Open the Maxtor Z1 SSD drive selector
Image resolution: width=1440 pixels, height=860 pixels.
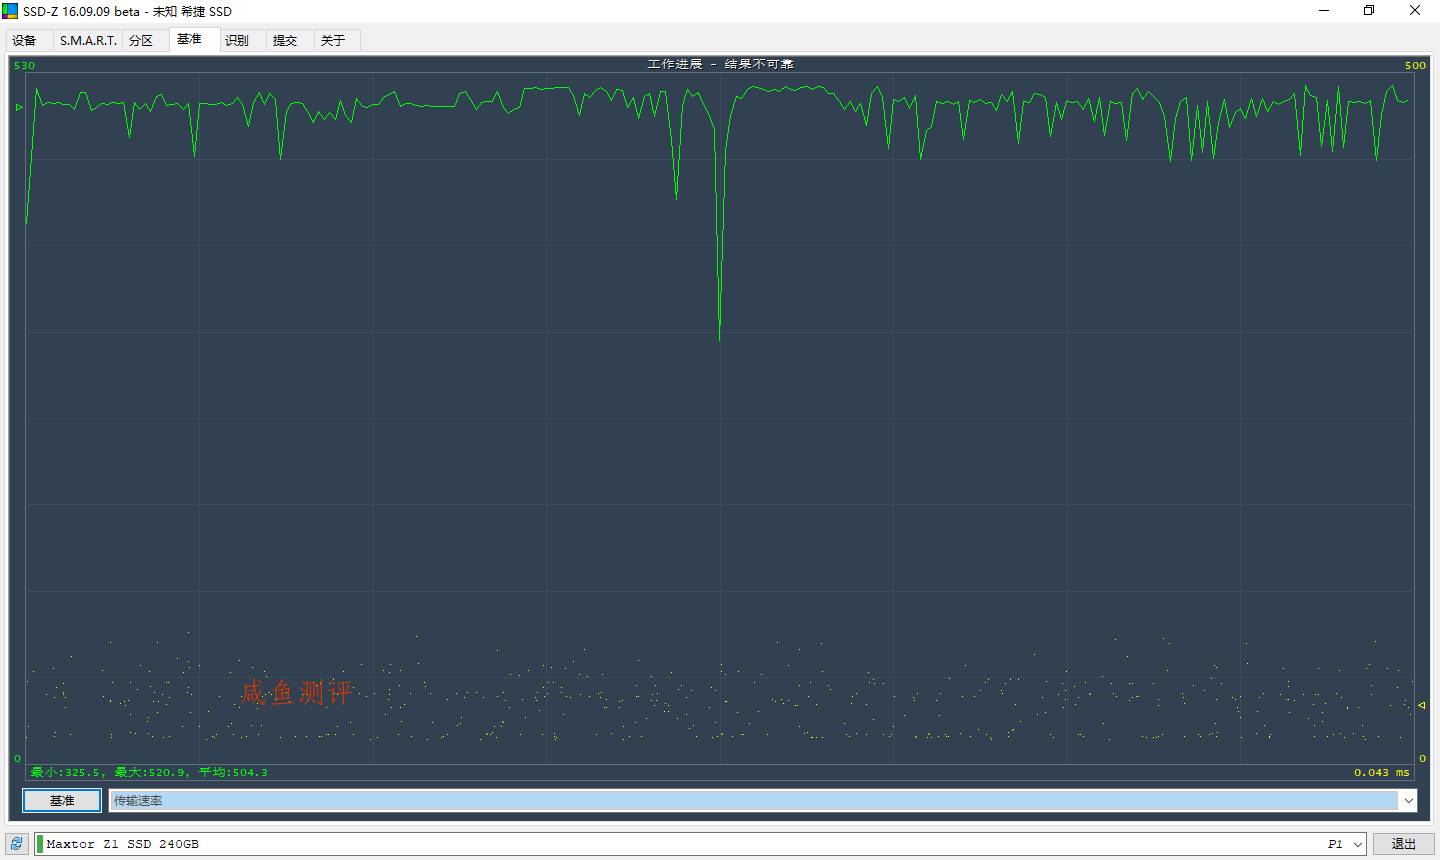700,844
